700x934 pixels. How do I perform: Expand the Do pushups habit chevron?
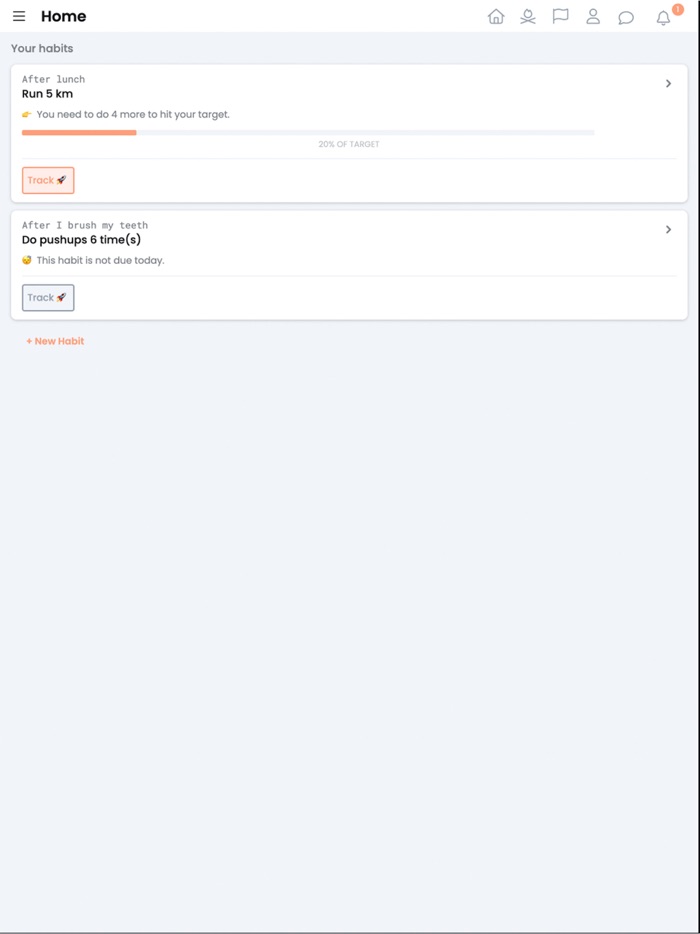tap(669, 230)
